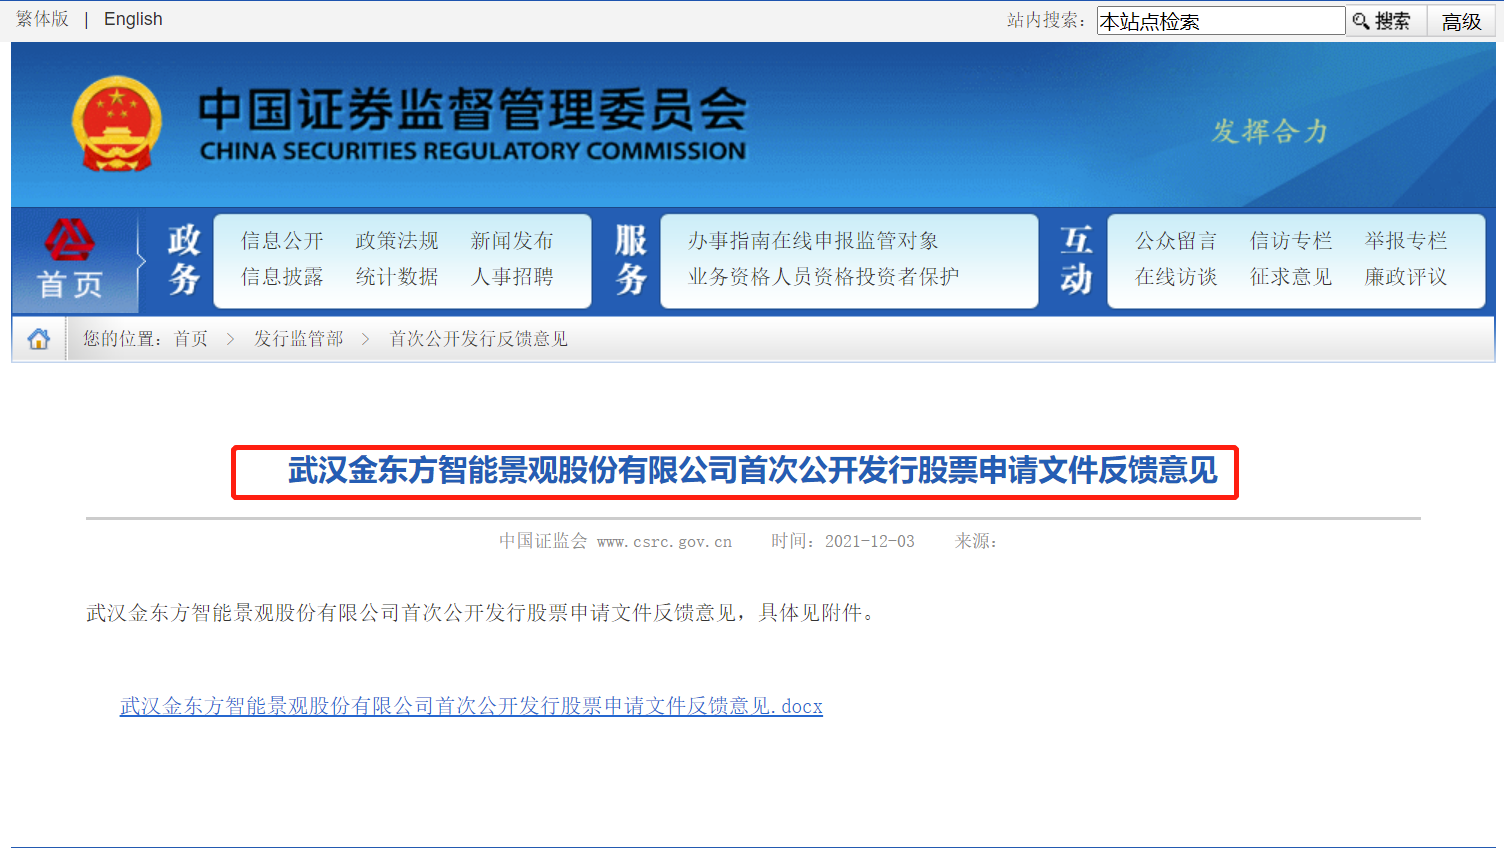
Task: Open the 举报专栏 reporting column
Action: coord(1406,241)
